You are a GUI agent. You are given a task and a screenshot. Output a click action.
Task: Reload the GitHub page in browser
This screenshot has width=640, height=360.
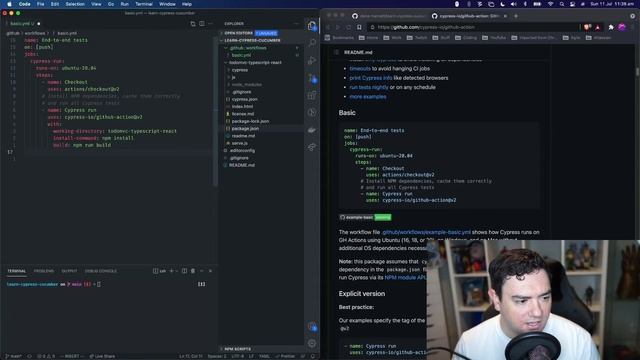349,27
